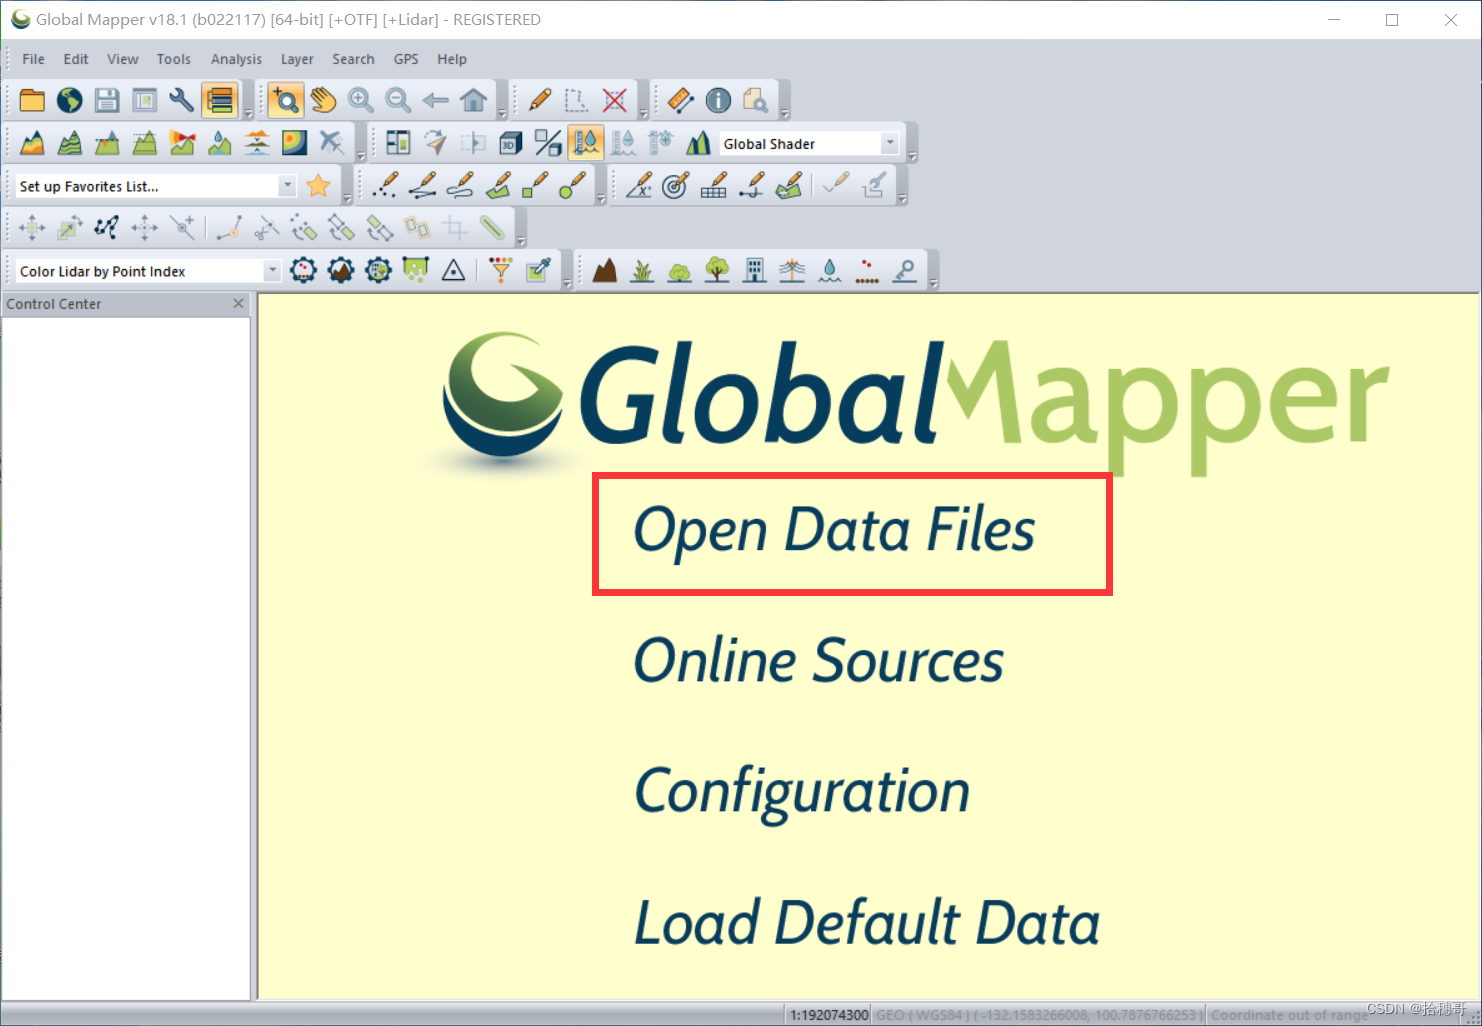The width and height of the screenshot is (1482, 1026).
Task: Open the Color Lidar by Point Index dropdown
Action: [272, 270]
